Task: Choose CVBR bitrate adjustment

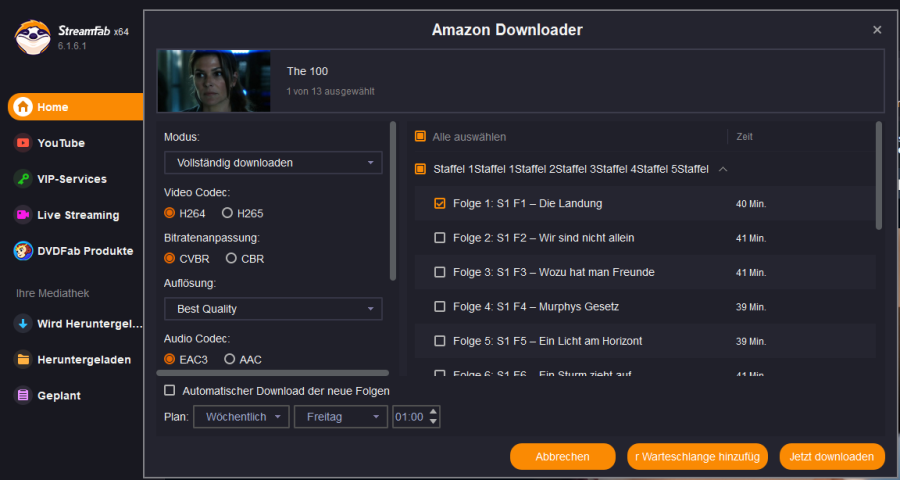Action: point(169,258)
